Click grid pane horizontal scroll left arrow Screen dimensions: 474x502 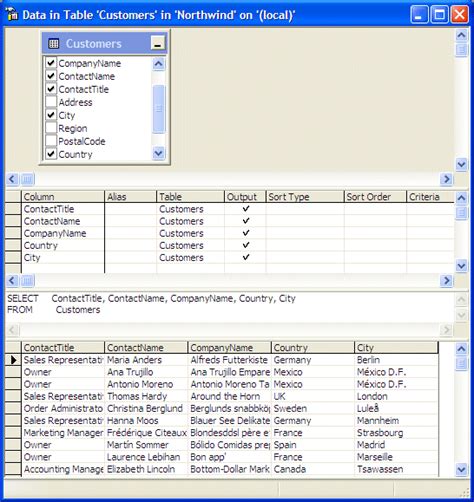click(x=12, y=280)
